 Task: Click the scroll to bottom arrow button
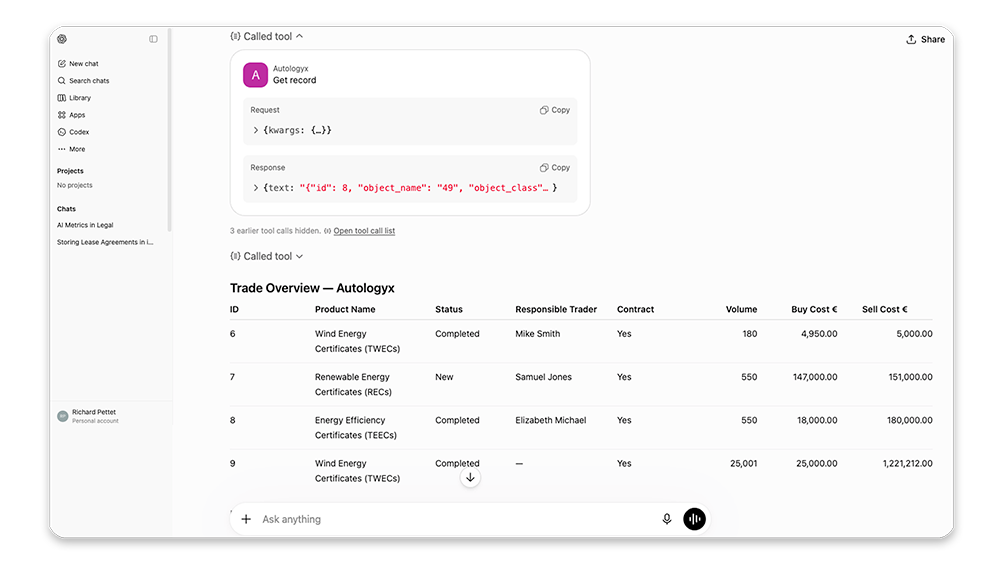470,478
